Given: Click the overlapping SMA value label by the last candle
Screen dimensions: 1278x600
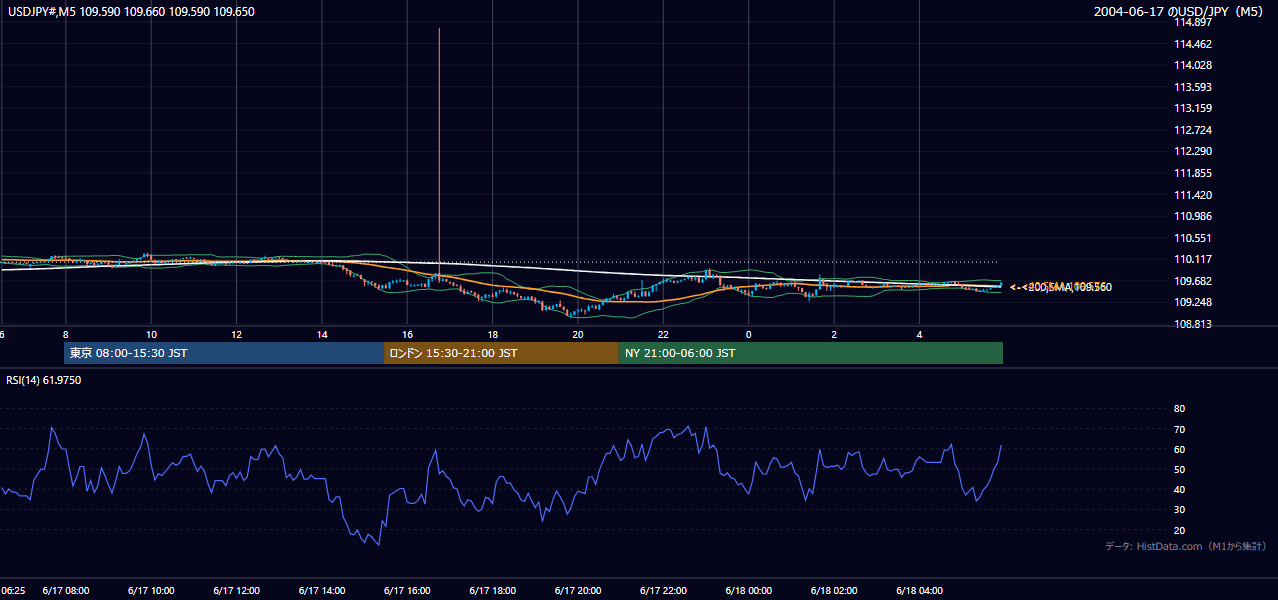Looking at the screenshot, I should (x=1060, y=287).
